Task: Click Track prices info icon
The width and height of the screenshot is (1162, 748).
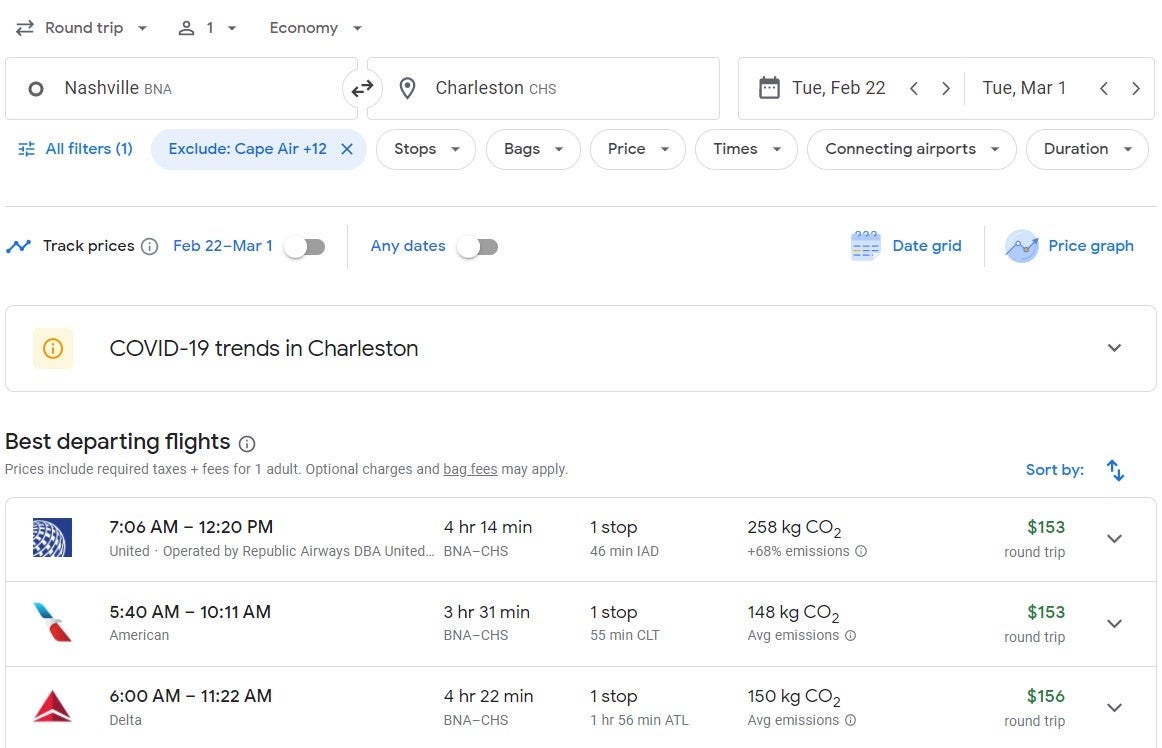Action: click(150, 247)
